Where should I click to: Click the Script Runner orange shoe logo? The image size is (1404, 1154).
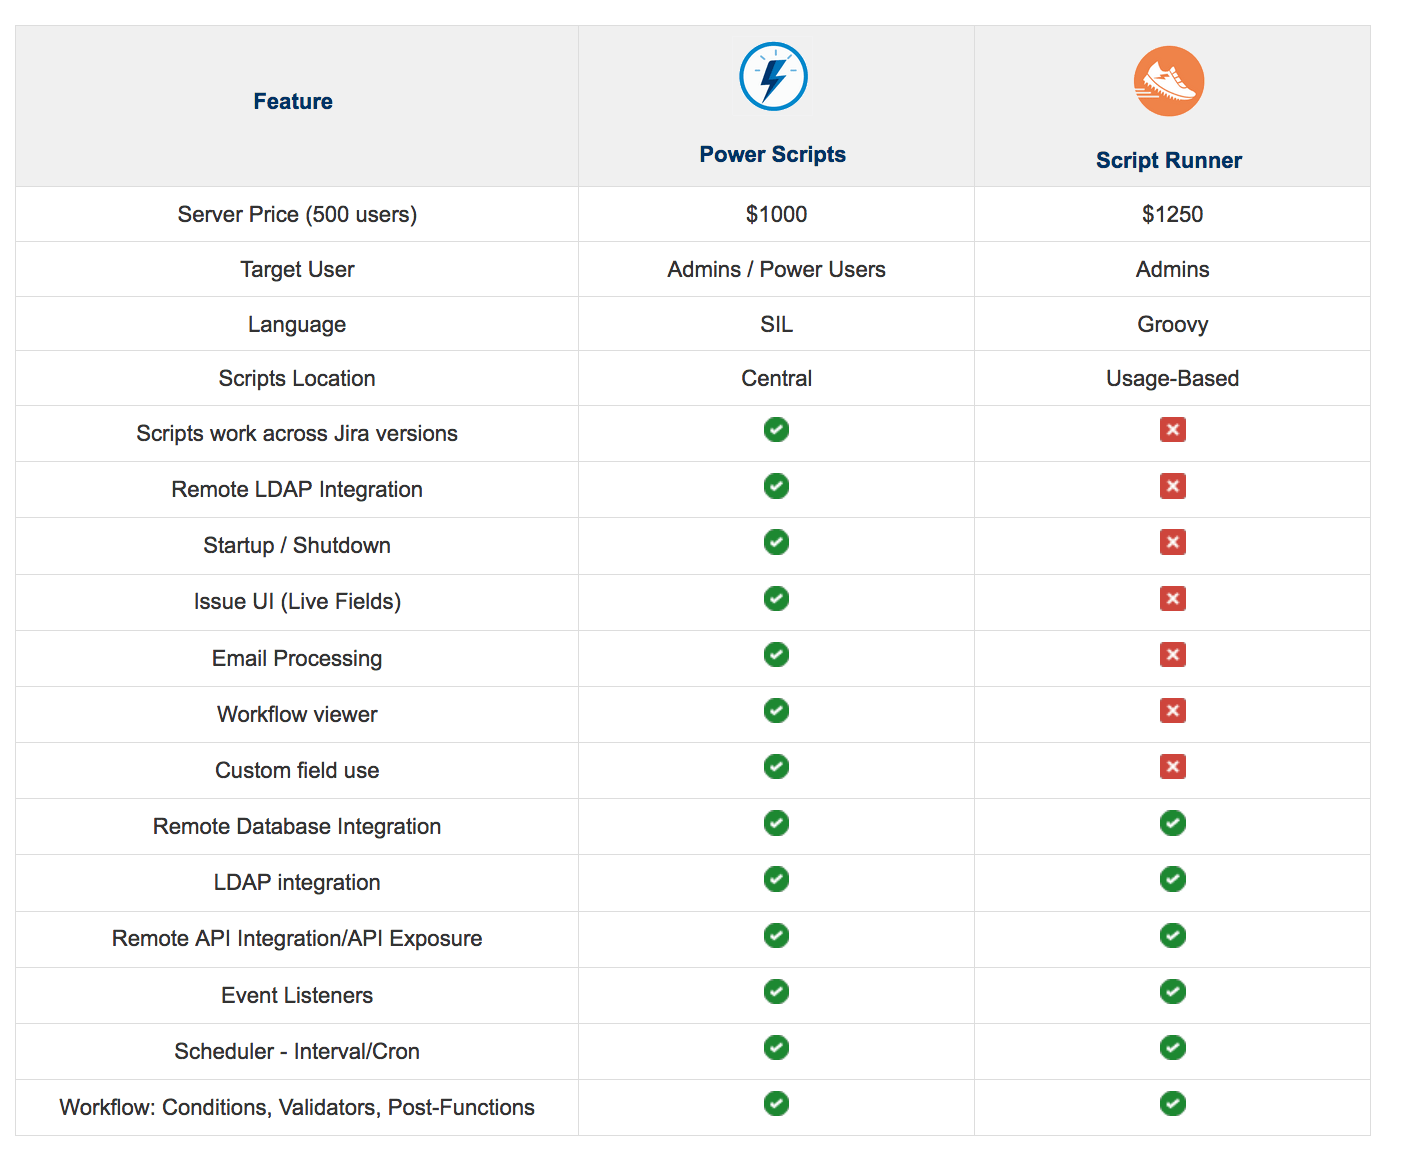(x=1168, y=80)
